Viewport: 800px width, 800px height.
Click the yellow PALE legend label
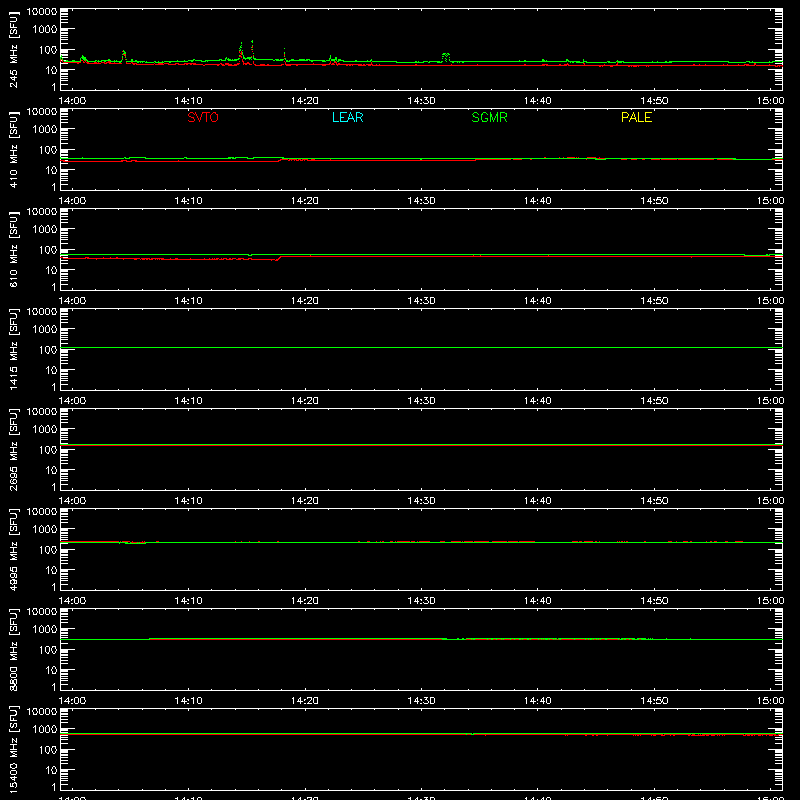(636, 117)
